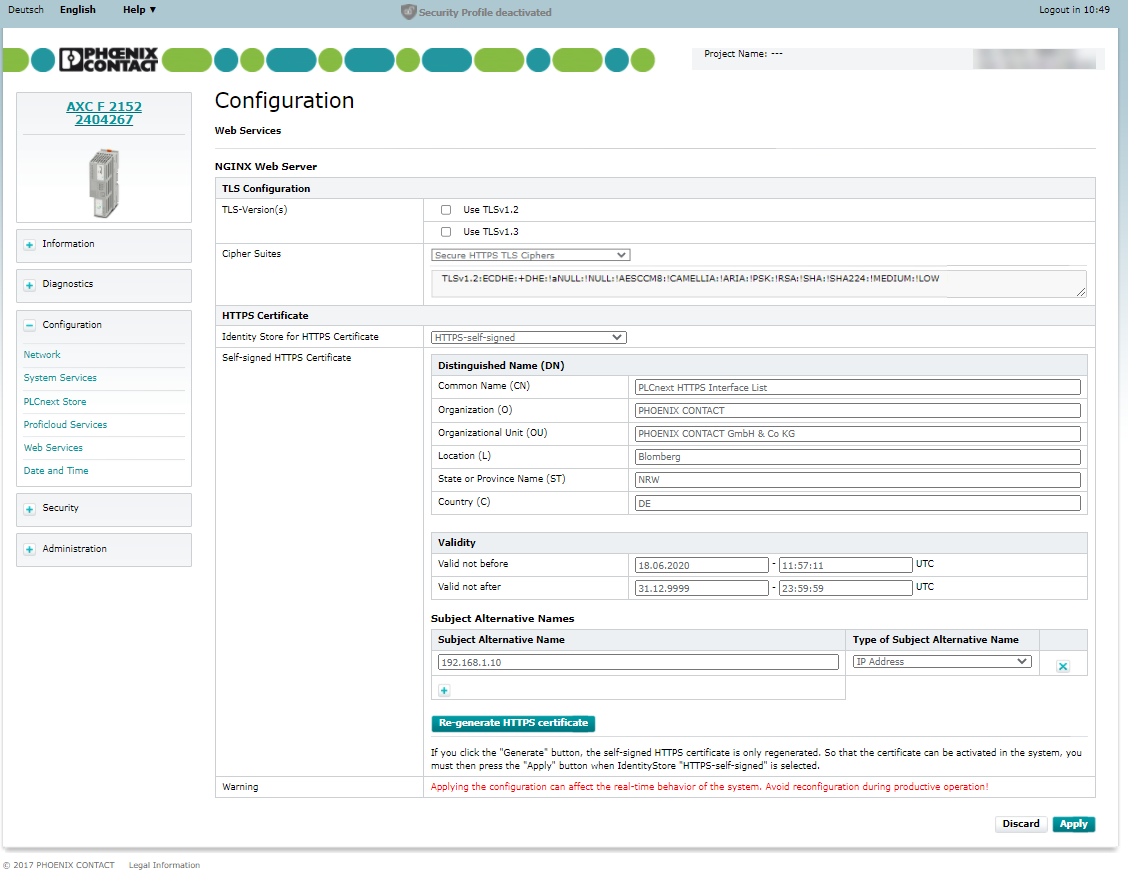Image resolution: width=1128 pixels, height=878 pixels.
Task: Enable the Use TLSv1.3 checkbox
Action: pyautogui.click(x=446, y=232)
